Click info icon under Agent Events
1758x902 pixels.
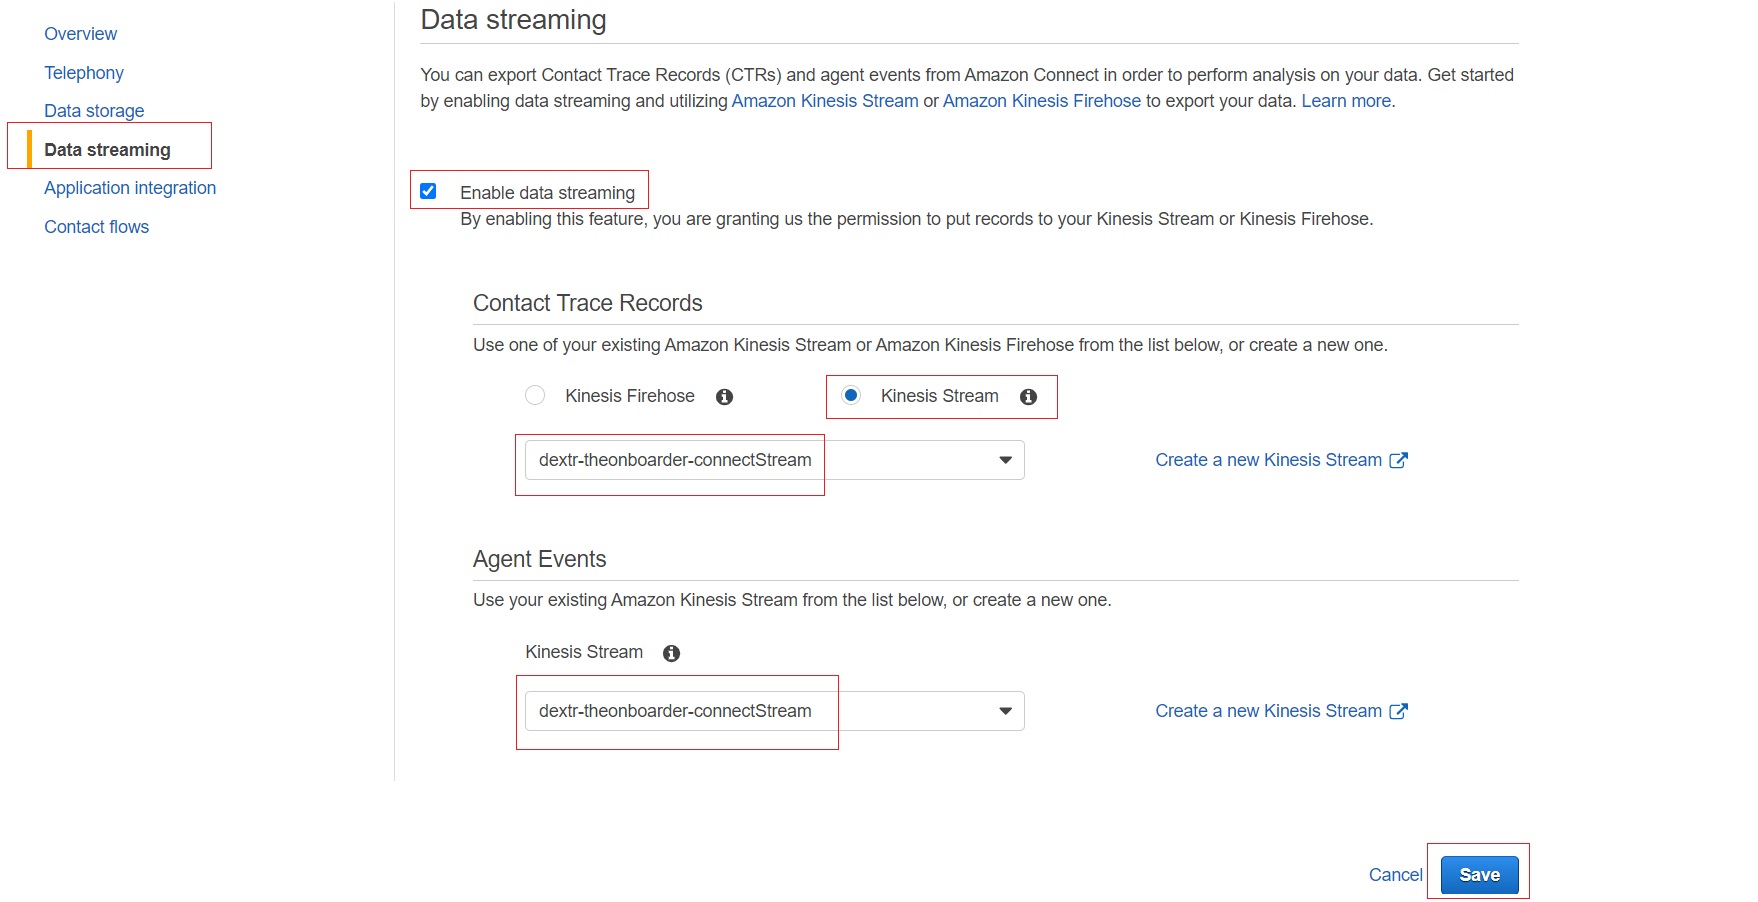672,653
